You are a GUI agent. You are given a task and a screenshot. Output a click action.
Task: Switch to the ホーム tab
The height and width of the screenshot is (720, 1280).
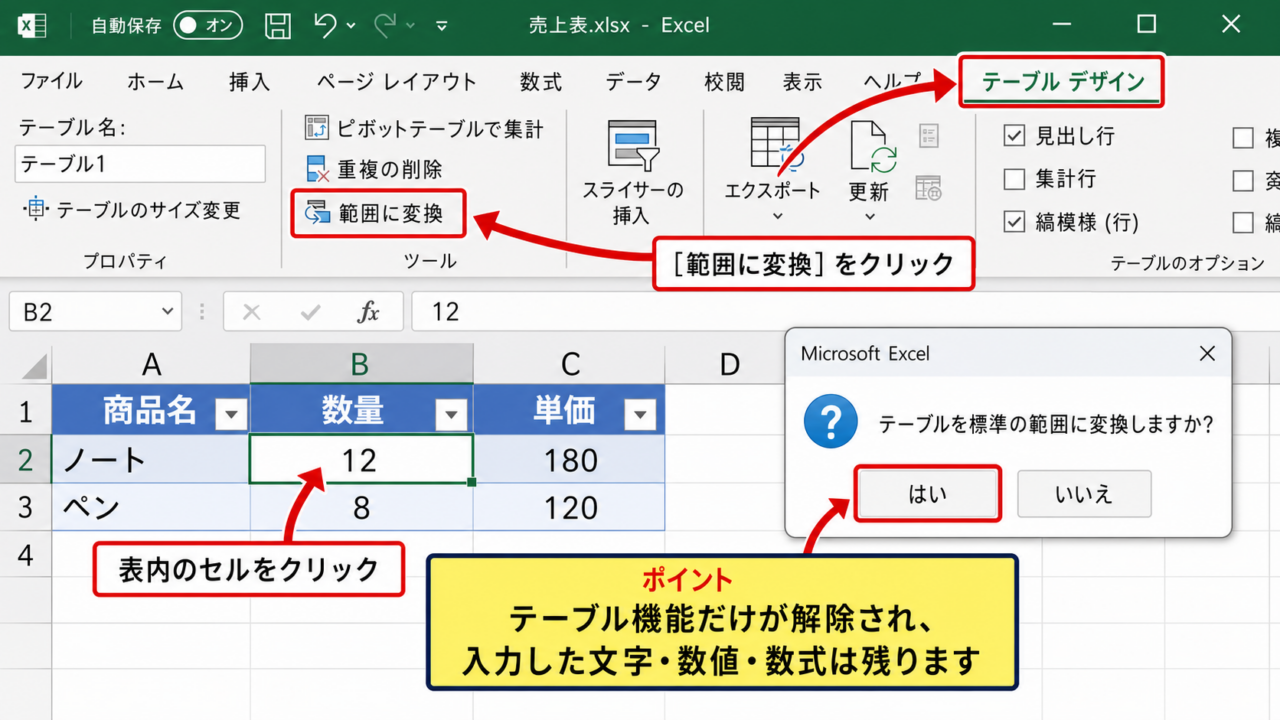point(155,82)
